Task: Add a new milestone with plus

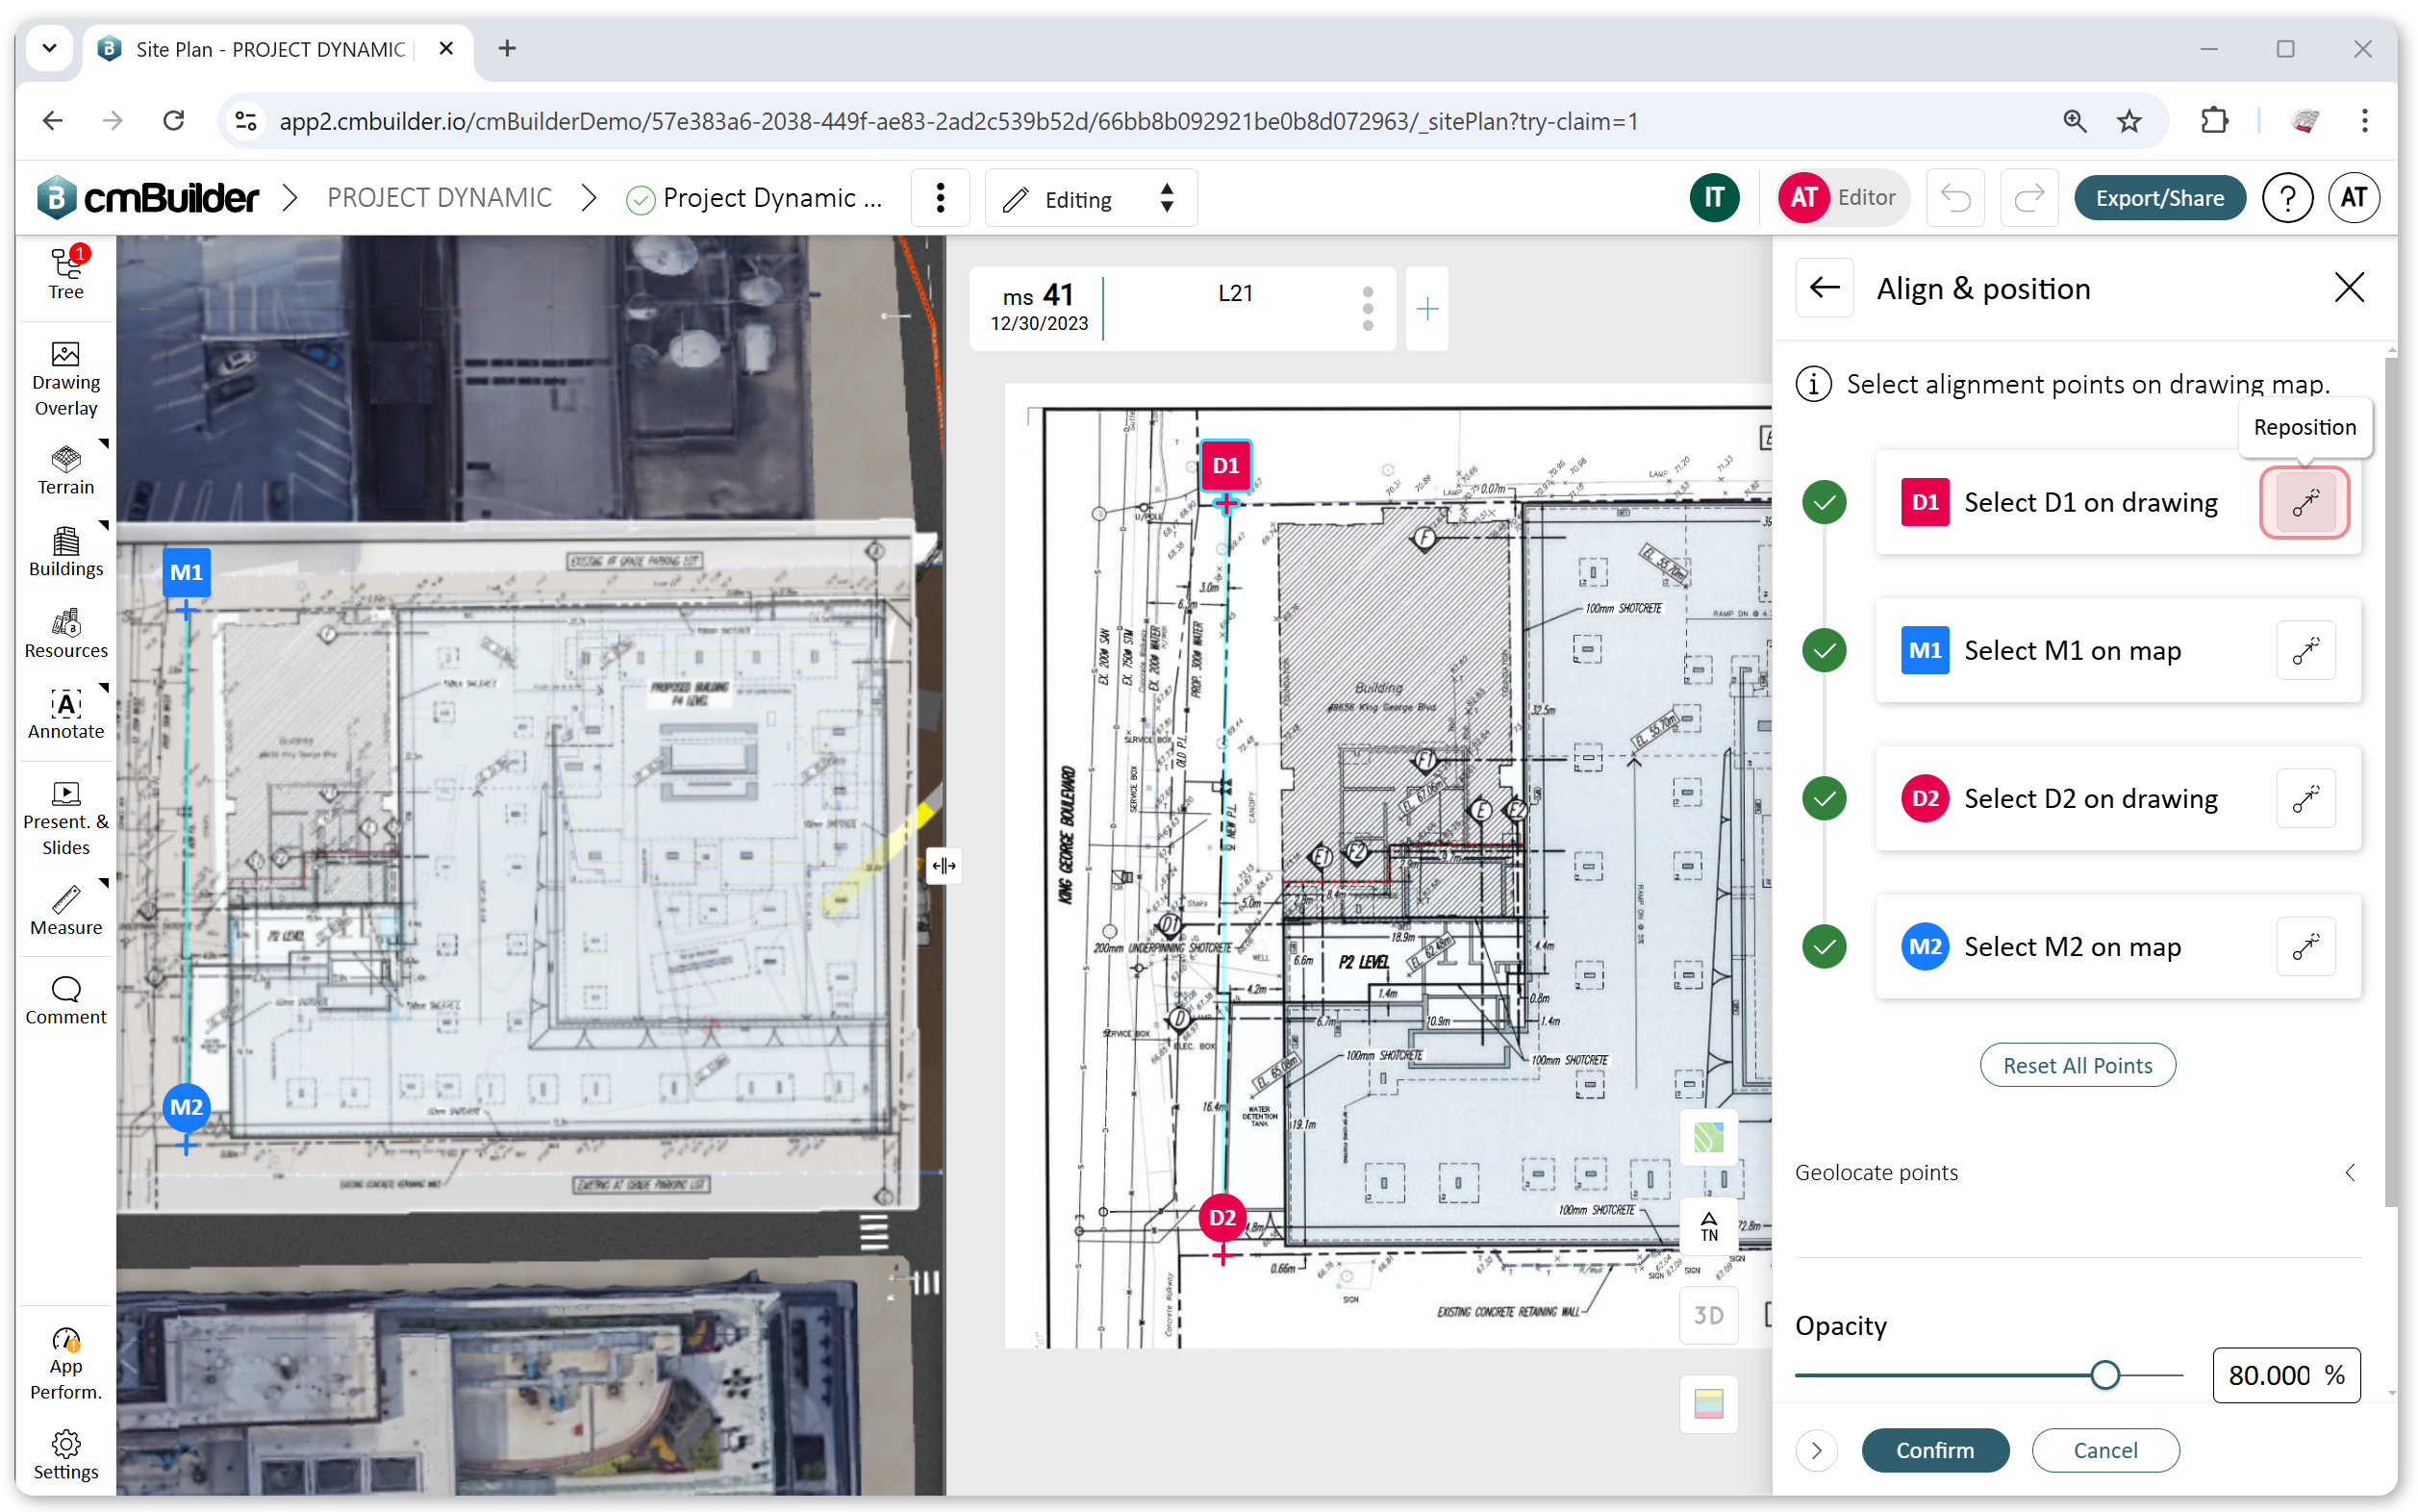Action: (x=1427, y=309)
